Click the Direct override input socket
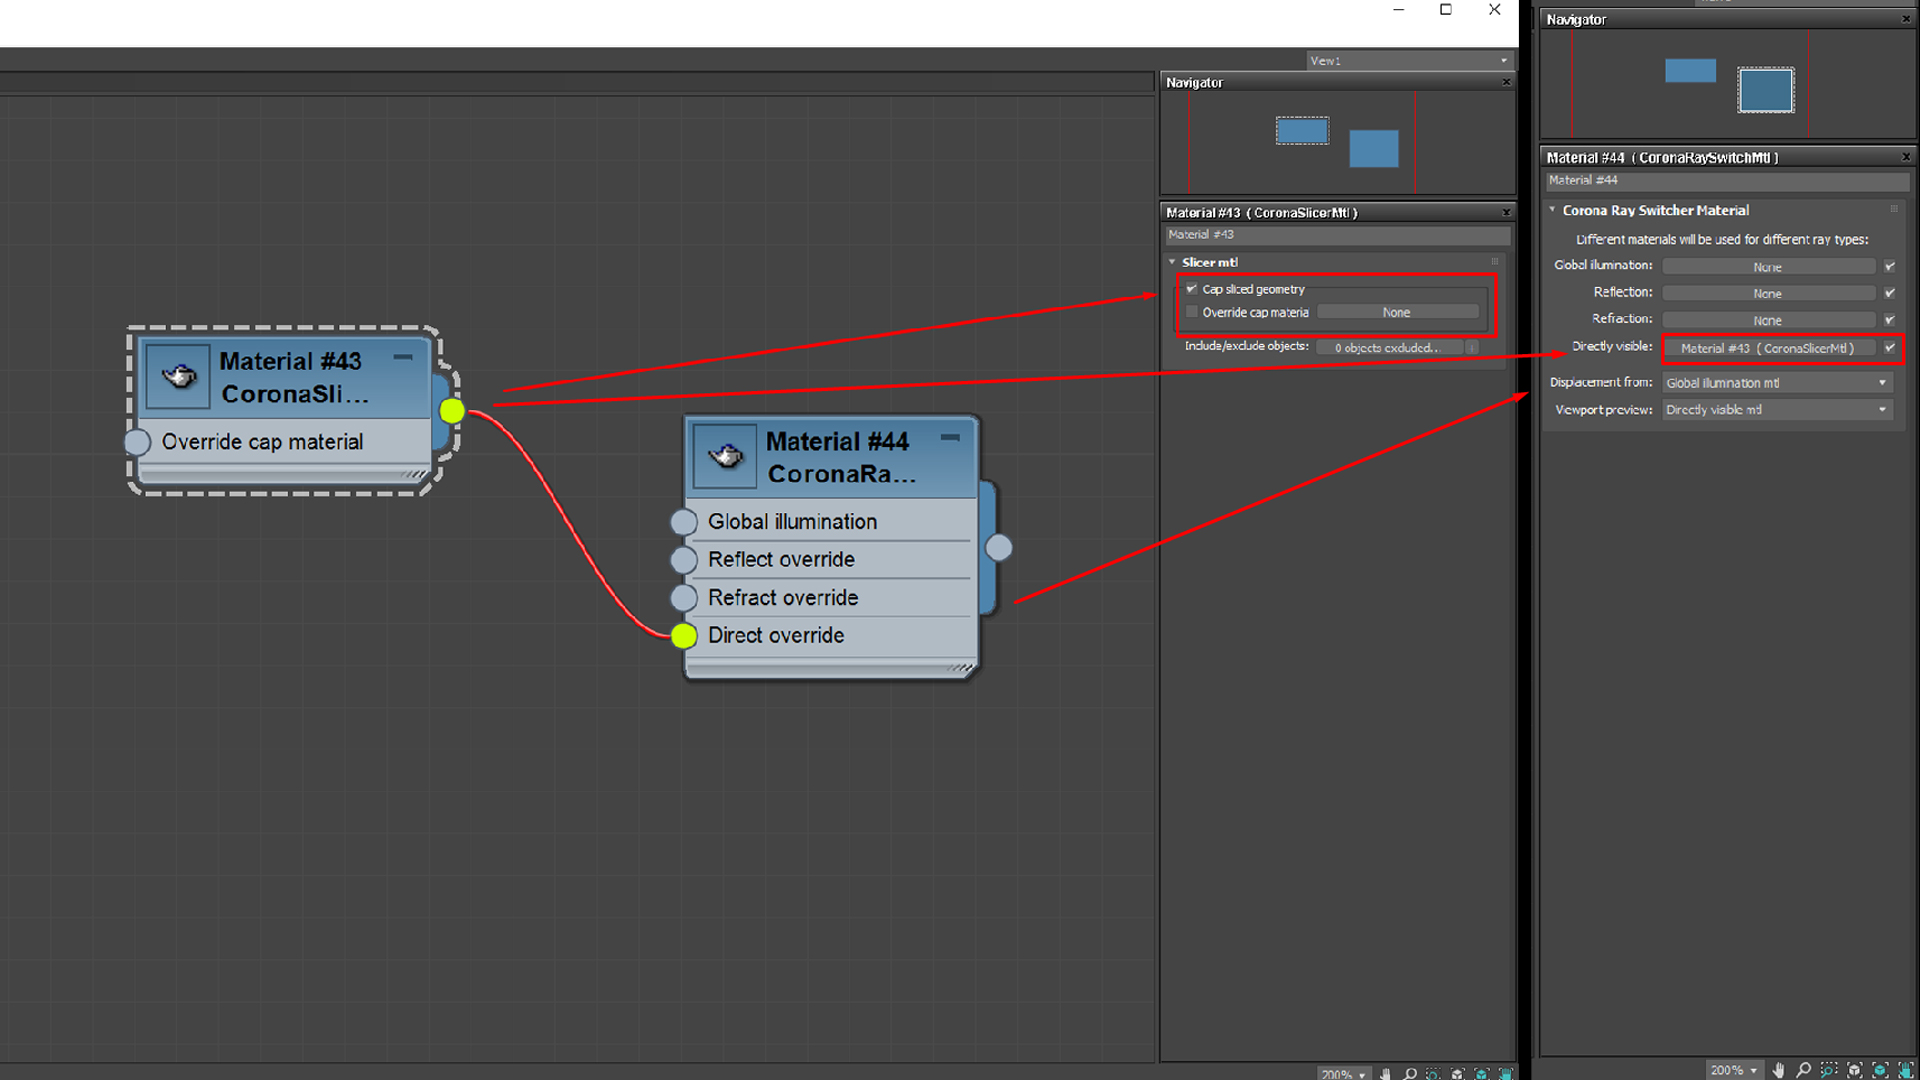Screen dimensions: 1920x1080 [684, 636]
